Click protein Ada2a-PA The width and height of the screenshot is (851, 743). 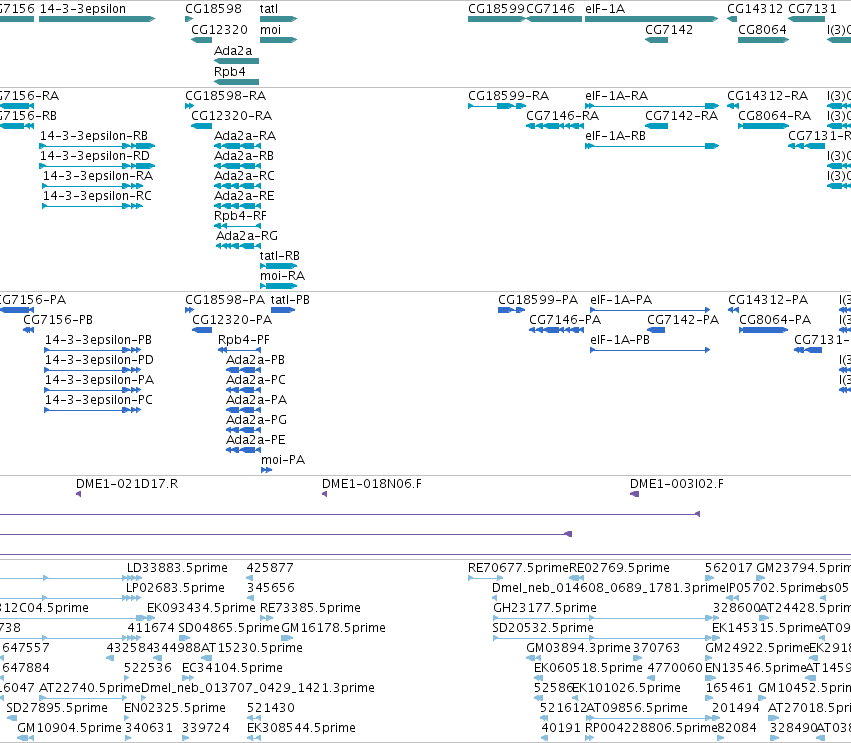256,401
